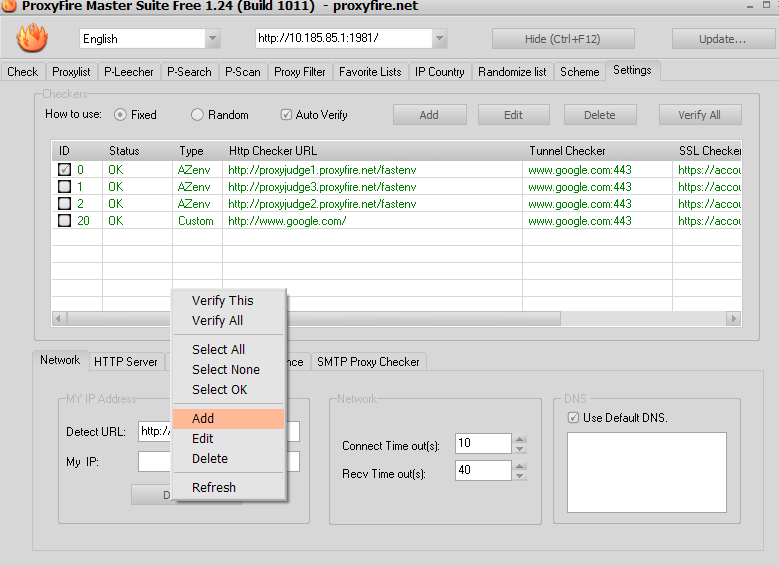Choose Add in the context menu
779x566 pixels.
[229, 418]
